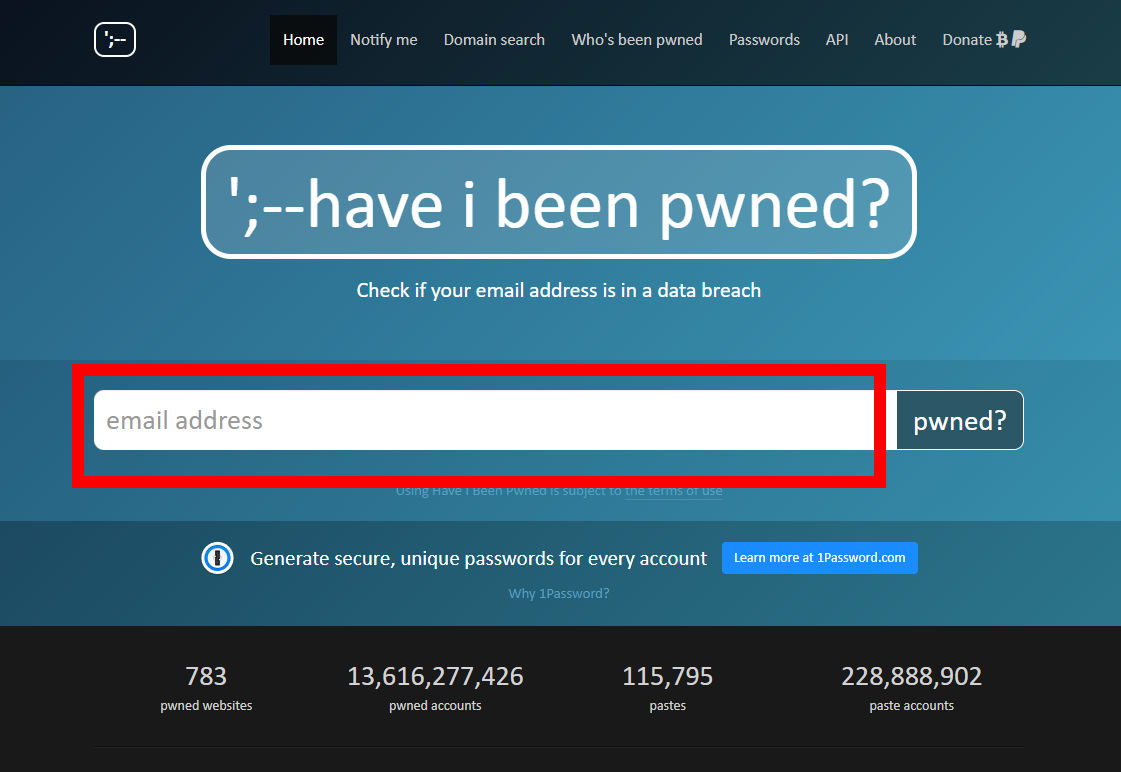Go to Domain search
The height and width of the screenshot is (772, 1121).
pos(494,40)
